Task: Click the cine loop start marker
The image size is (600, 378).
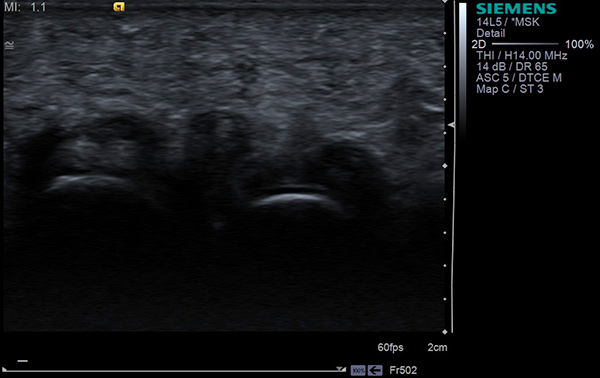Action: 5,370
